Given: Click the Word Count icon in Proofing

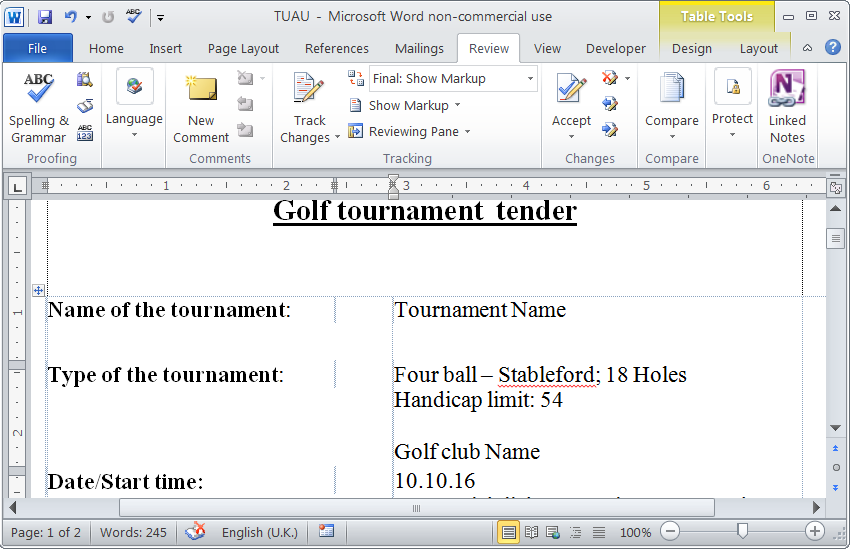Looking at the screenshot, I should click(85, 133).
